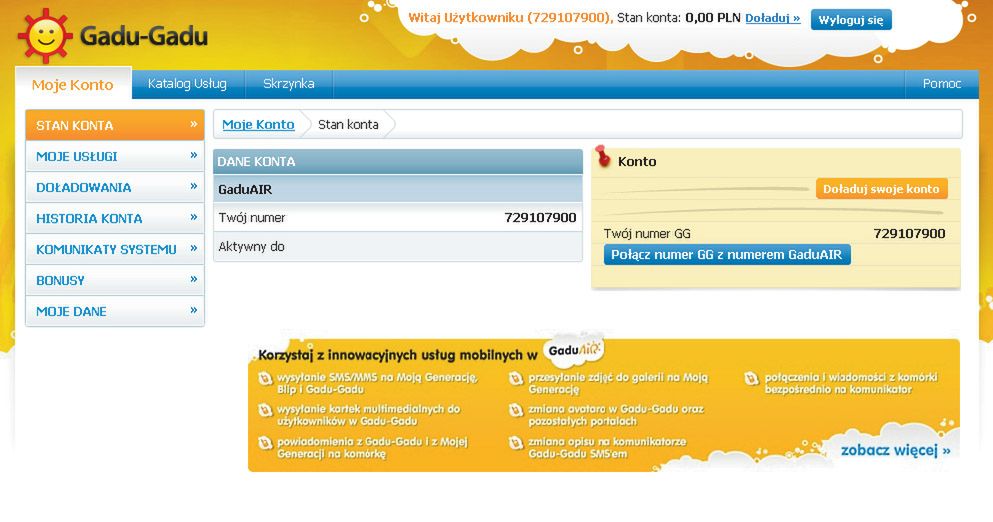Click the 'Twój numer GG' label

pyautogui.click(x=647, y=234)
